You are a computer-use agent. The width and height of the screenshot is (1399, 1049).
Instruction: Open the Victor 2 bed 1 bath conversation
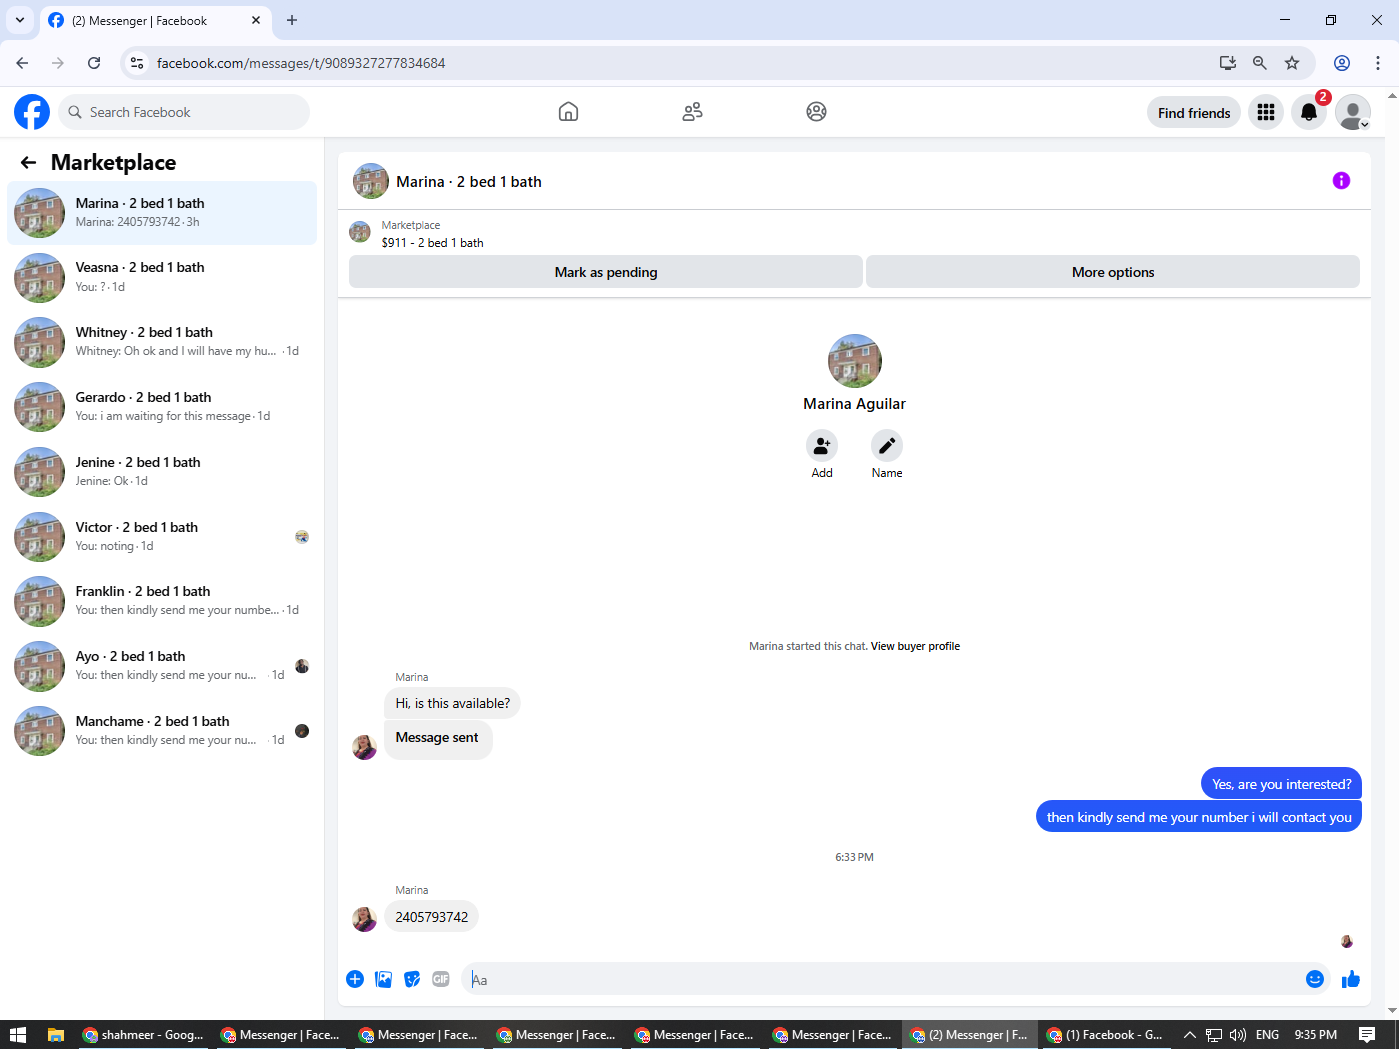pyautogui.click(x=162, y=537)
